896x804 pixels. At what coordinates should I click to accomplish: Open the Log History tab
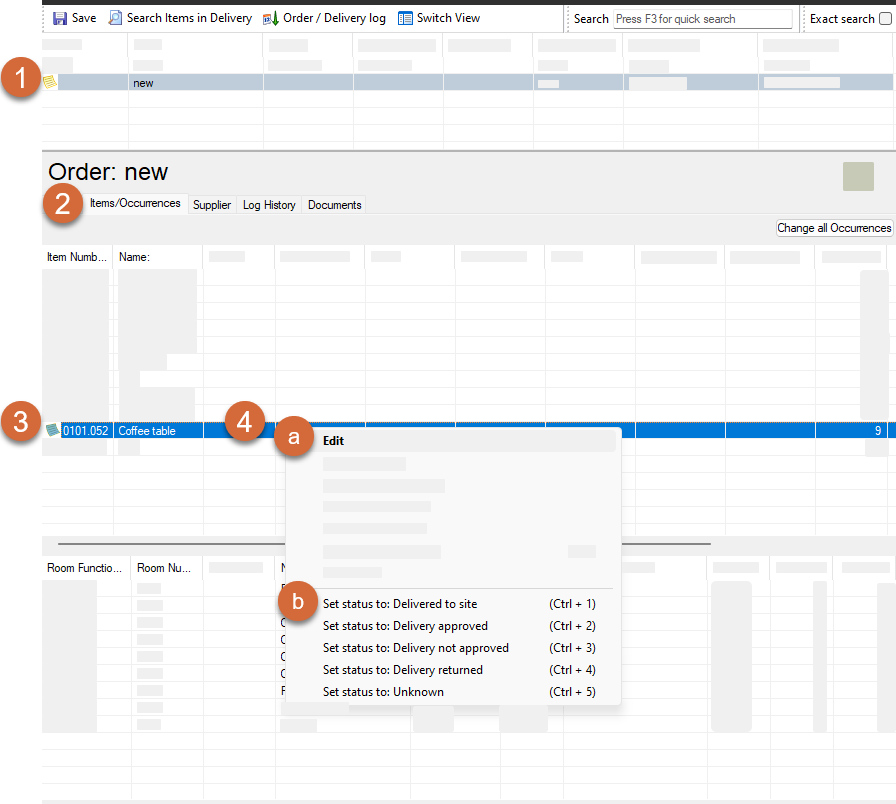point(269,205)
